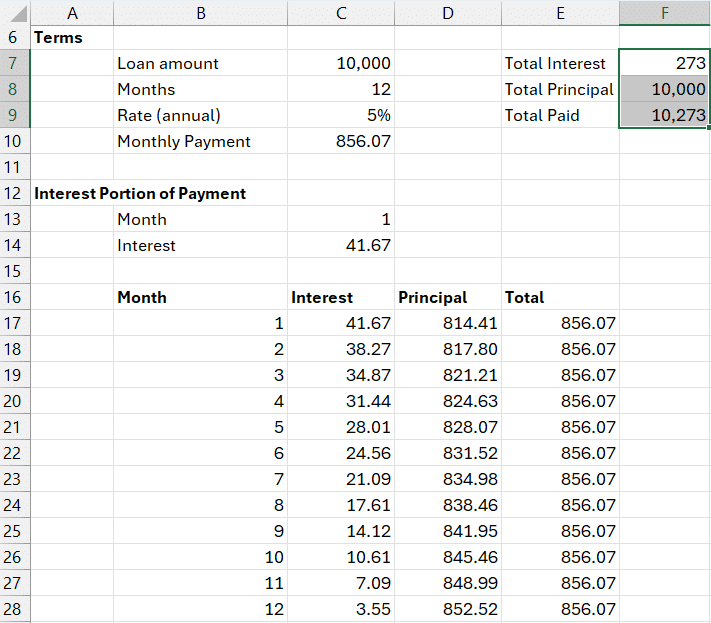The height and width of the screenshot is (623, 711).
Task: Click row 16 header
Action: pyautogui.click(x=15, y=297)
